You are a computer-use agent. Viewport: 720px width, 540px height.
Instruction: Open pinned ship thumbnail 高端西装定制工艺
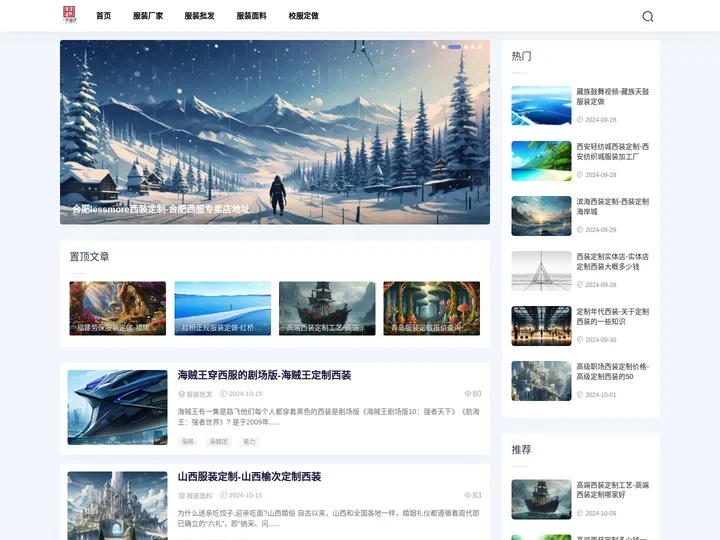point(327,308)
